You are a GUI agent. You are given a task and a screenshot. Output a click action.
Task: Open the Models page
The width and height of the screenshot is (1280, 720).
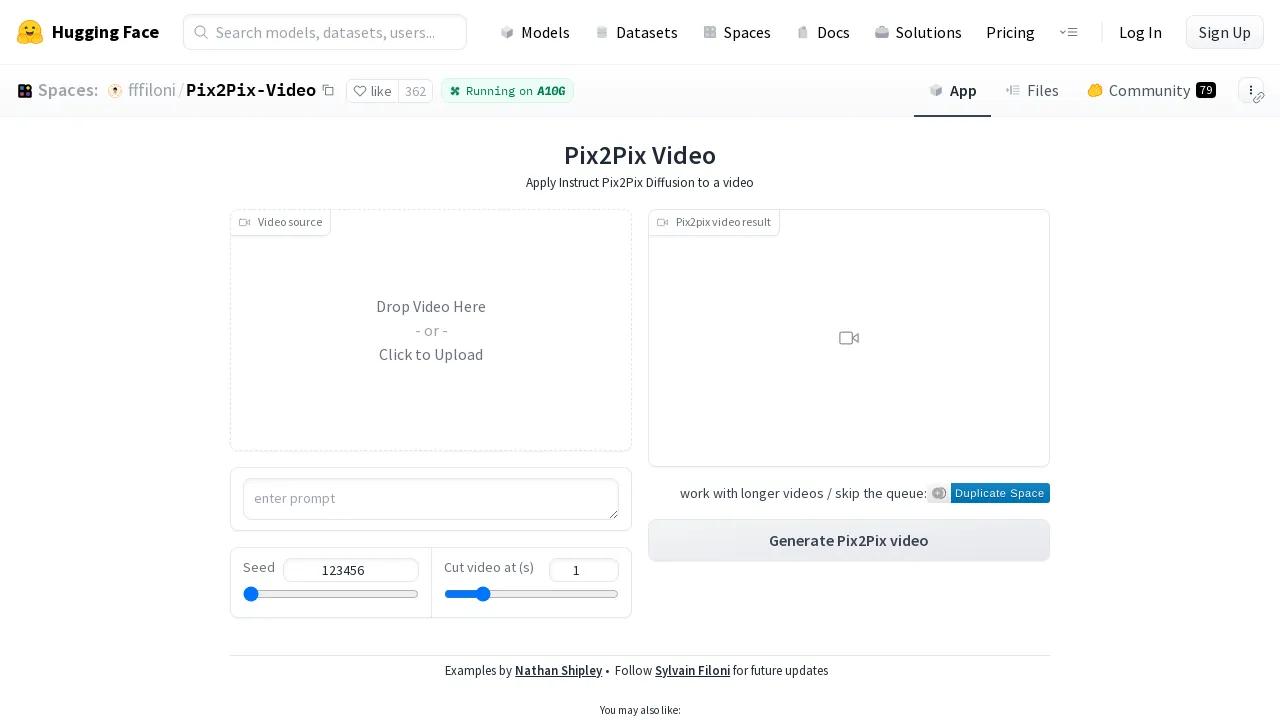535,32
